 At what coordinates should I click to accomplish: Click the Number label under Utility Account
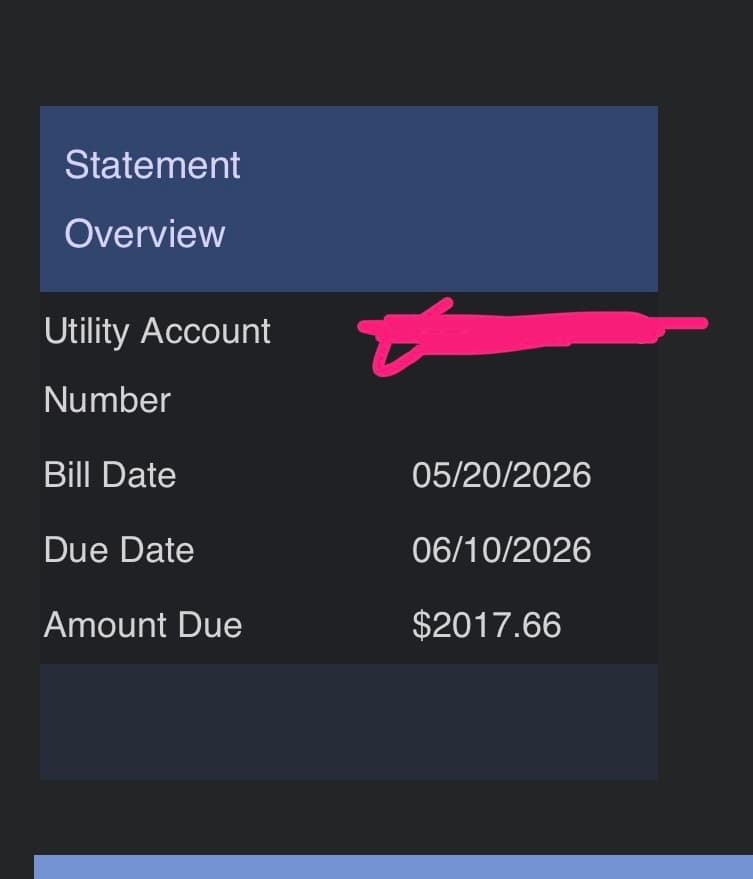point(107,400)
